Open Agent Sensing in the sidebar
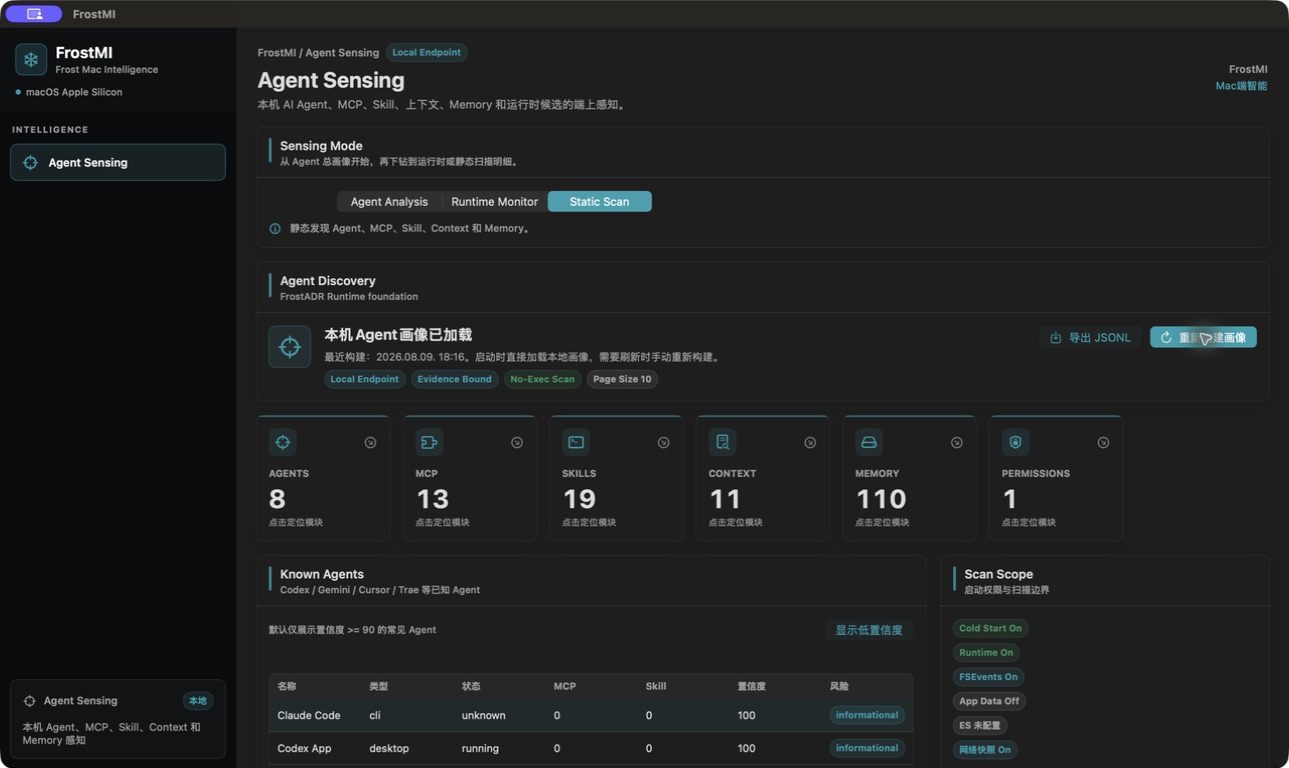Image resolution: width=1289 pixels, height=768 pixels. pos(118,162)
